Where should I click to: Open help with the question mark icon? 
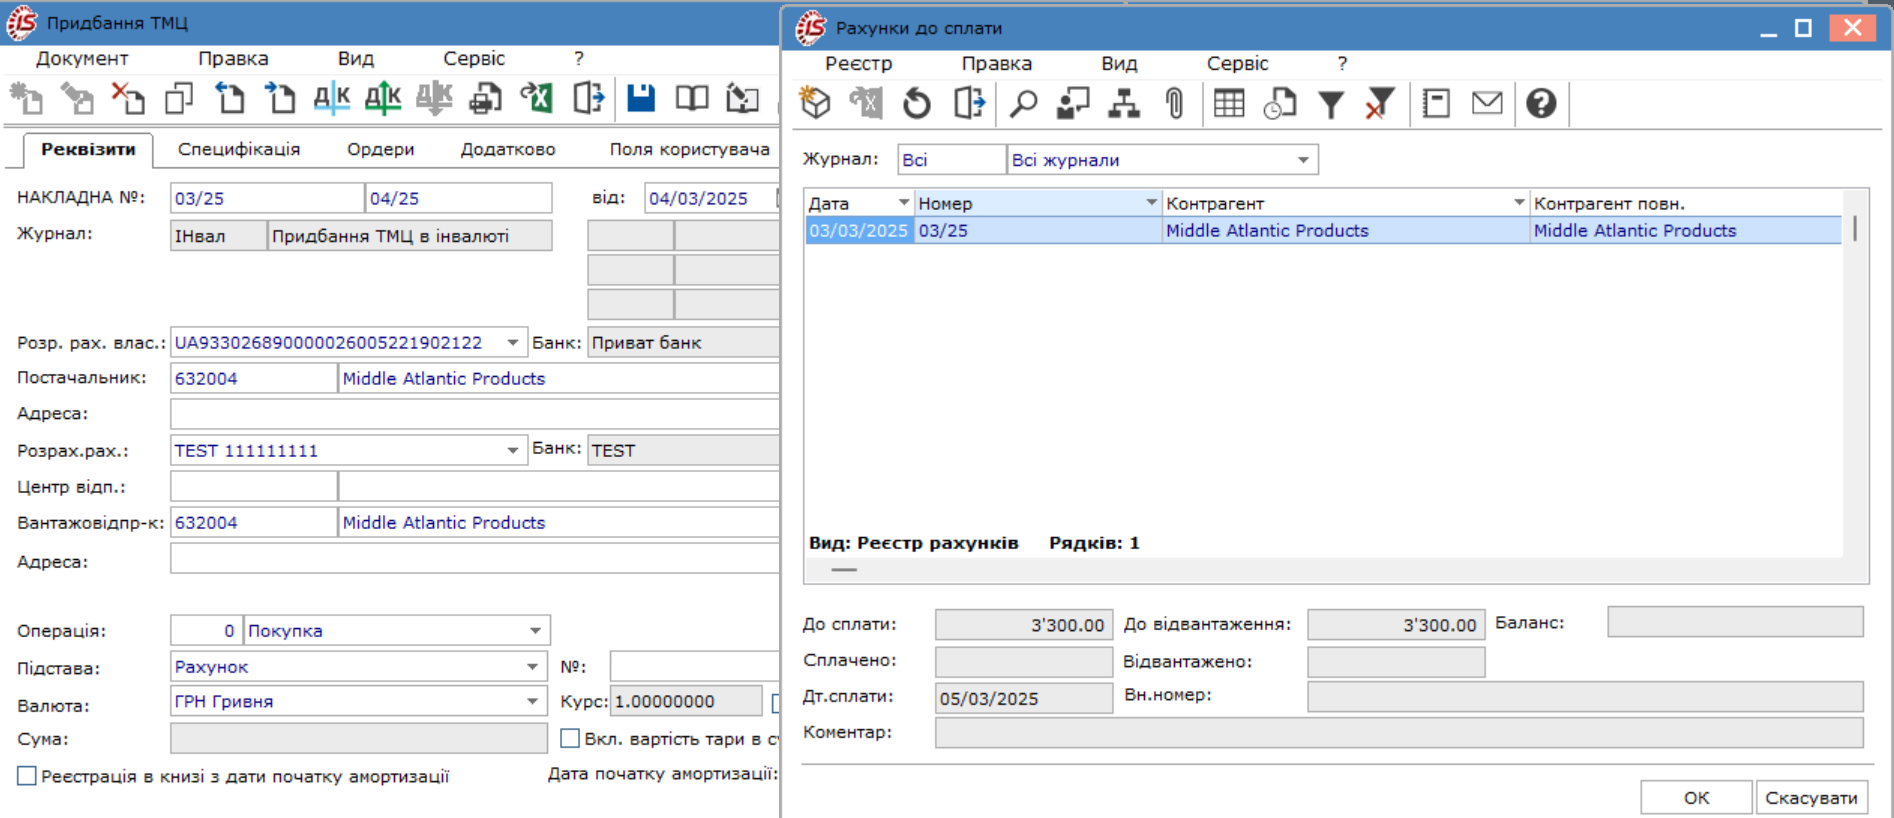[1541, 103]
